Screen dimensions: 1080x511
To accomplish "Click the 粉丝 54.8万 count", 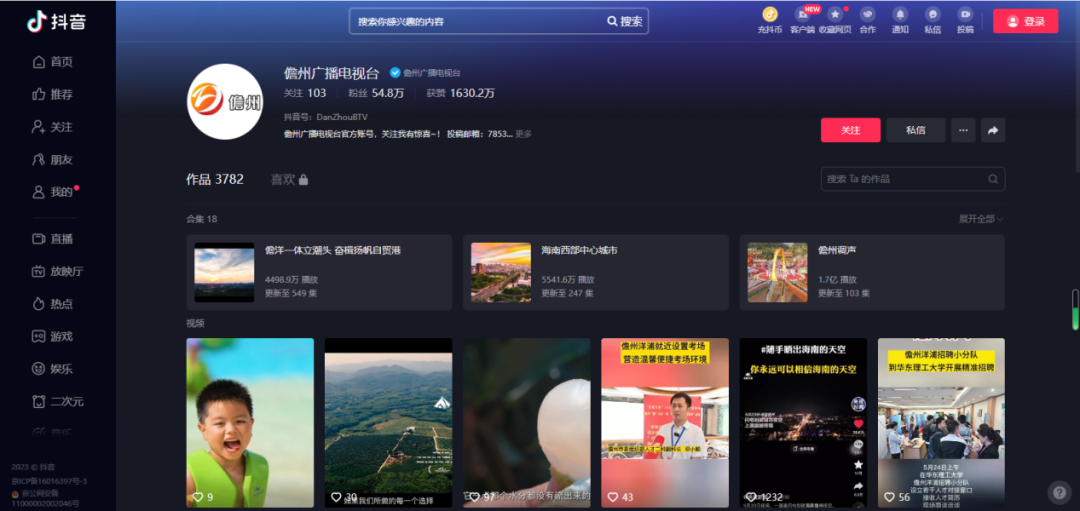I will pyautogui.click(x=376, y=93).
